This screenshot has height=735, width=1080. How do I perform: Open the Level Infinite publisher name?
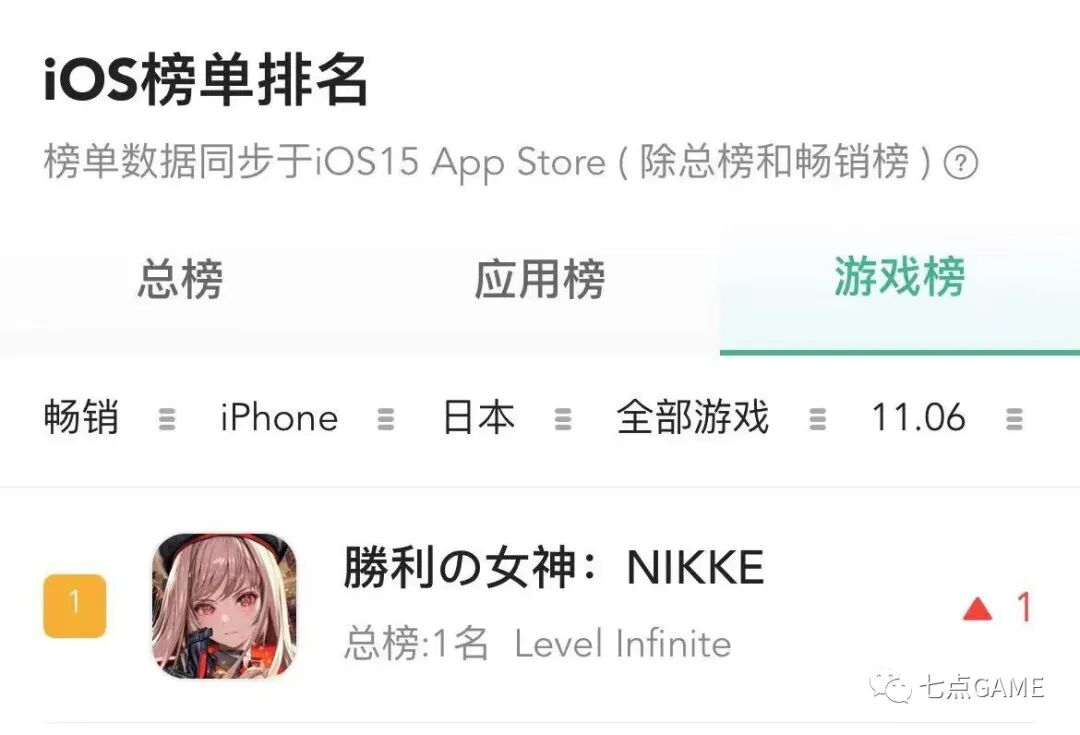point(623,644)
